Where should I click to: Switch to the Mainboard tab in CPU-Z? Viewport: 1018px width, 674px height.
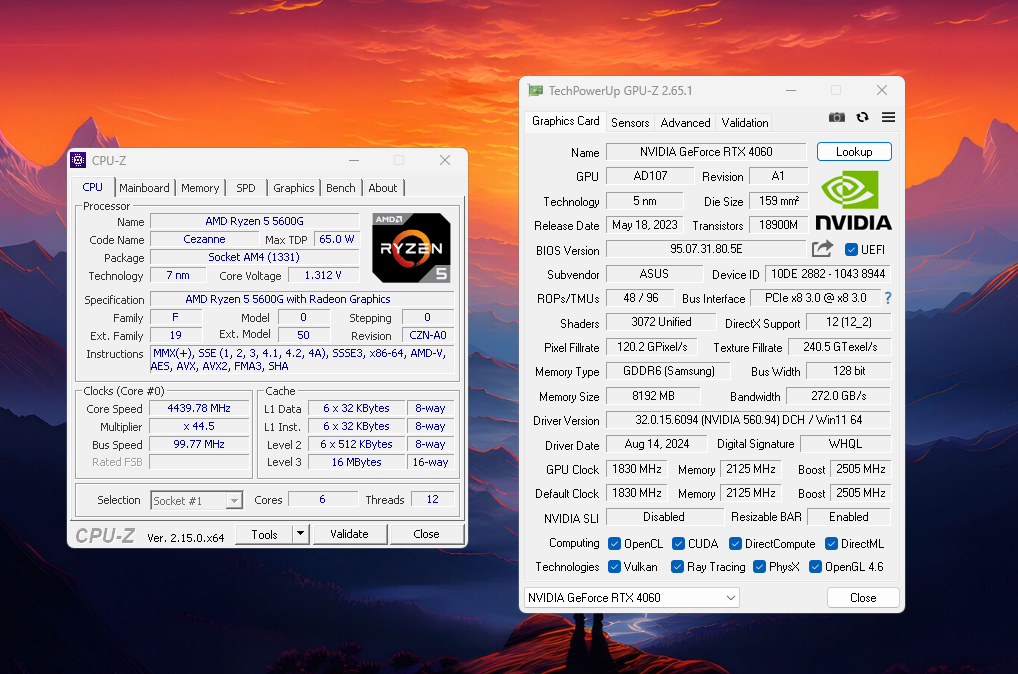point(144,188)
